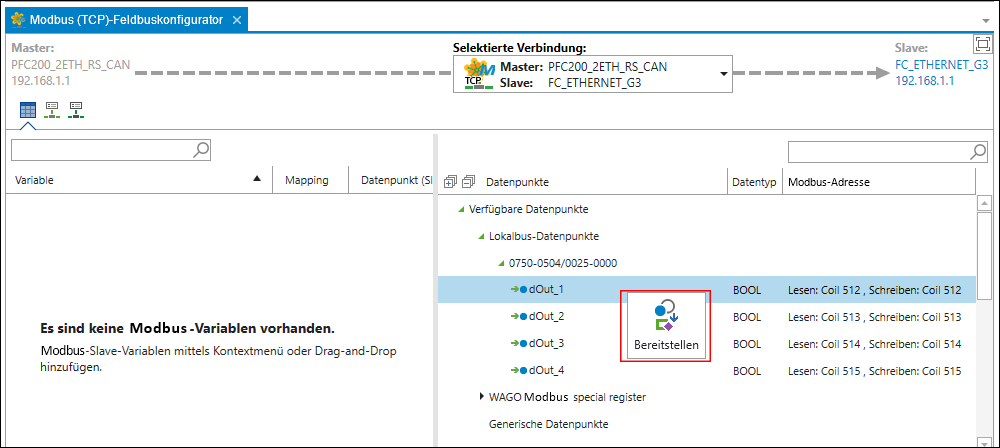Screen dimensions: 1000x448
Task: Click the FC_ETHERNET_G3 slave link
Action: pos(941,64)
